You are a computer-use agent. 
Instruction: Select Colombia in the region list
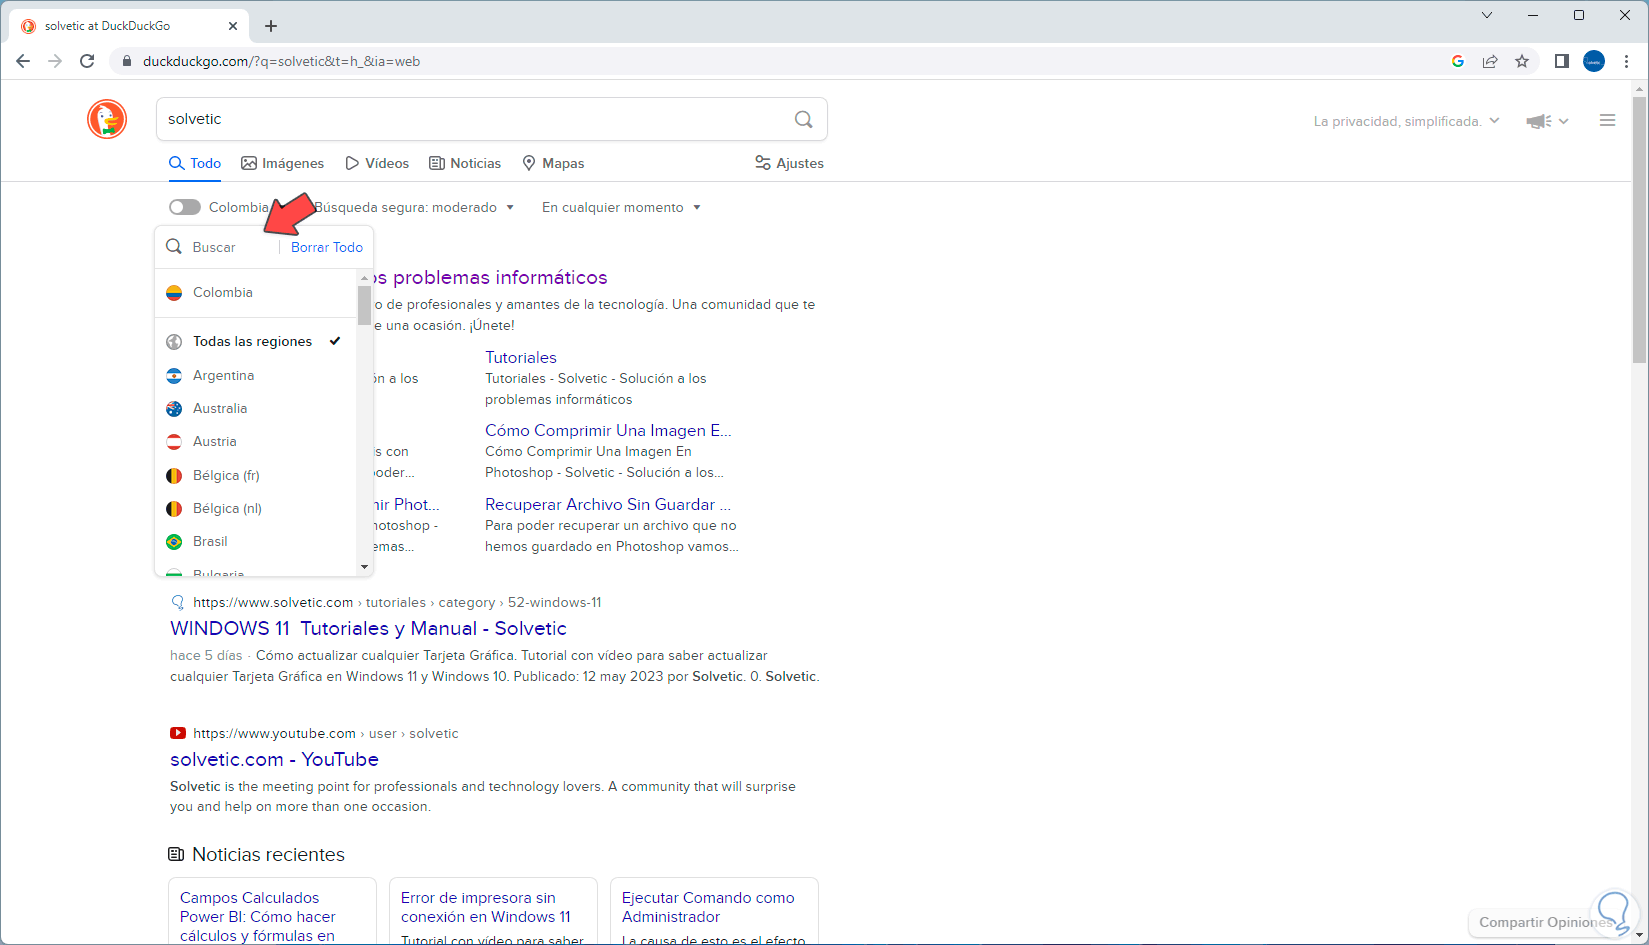point(257,293)
